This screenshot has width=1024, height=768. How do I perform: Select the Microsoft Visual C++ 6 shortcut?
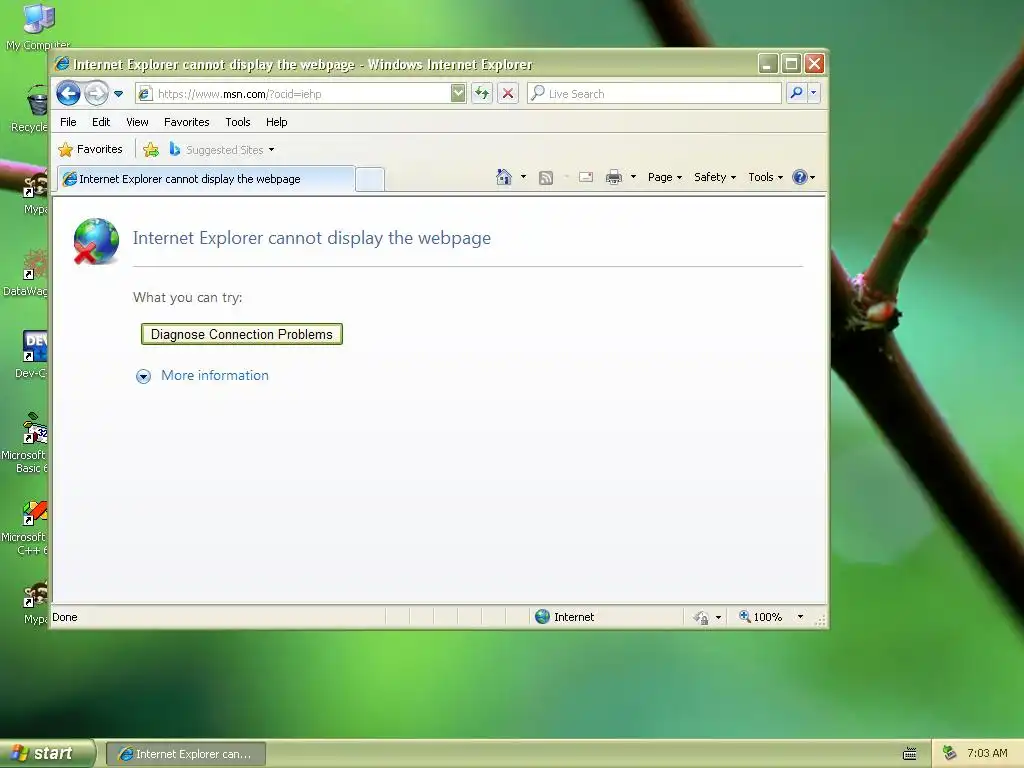pos(25,528)
